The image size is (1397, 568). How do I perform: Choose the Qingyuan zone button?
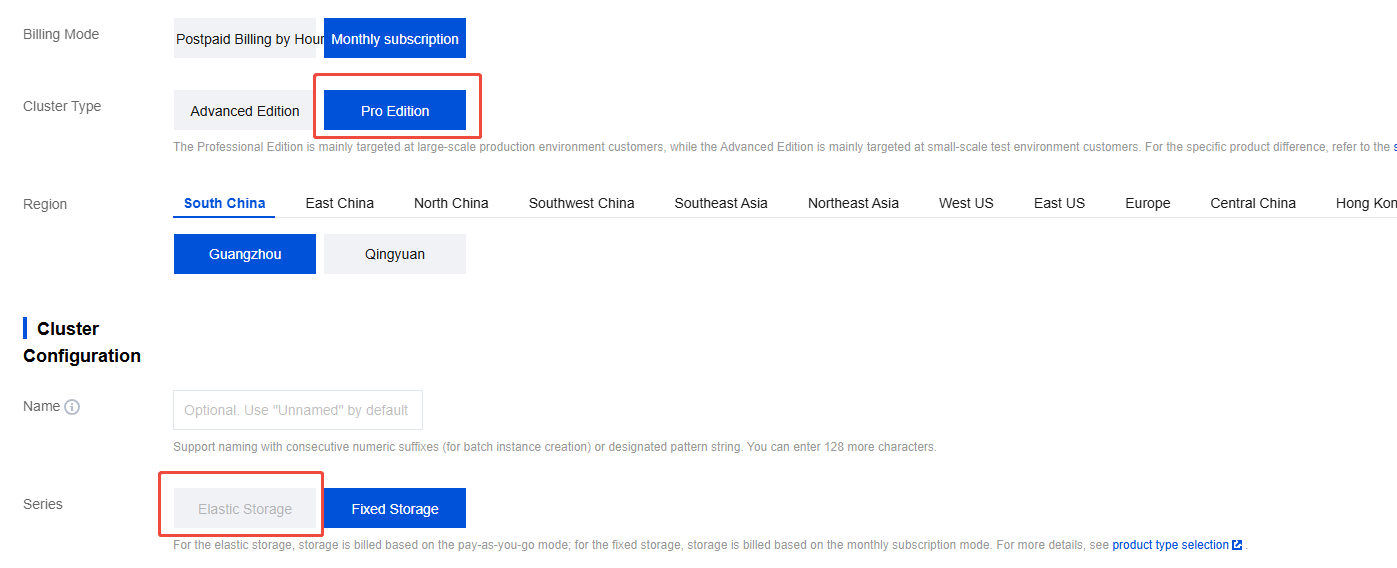click(395, 254)
